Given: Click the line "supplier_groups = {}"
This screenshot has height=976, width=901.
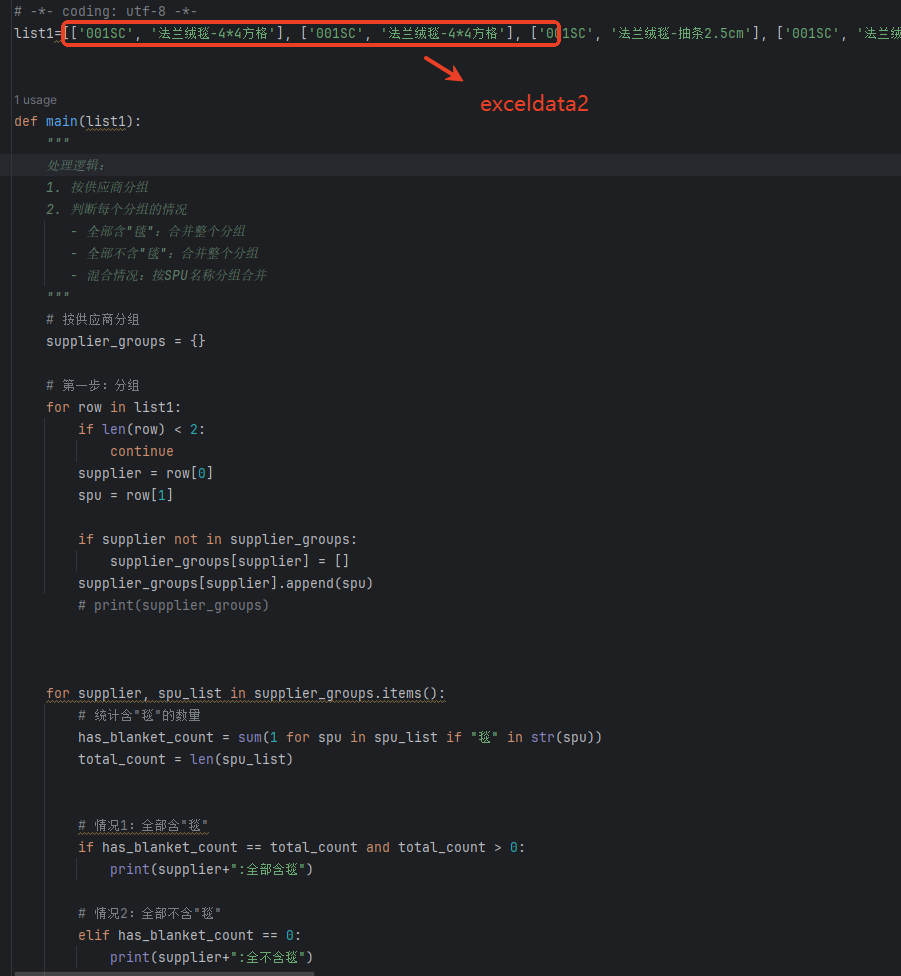Looking at the screenshot, I should (126, 341).
